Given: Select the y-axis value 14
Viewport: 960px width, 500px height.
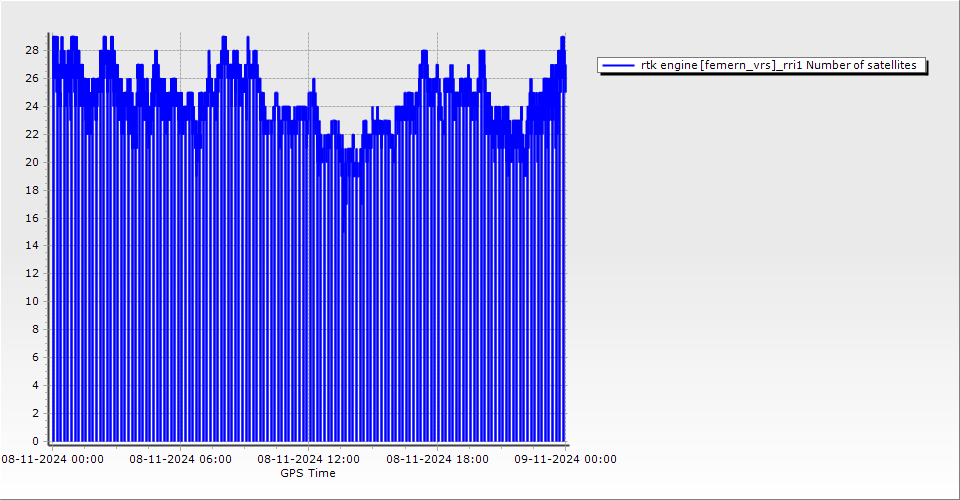Looking at the screenshot, I should point(31,245).
